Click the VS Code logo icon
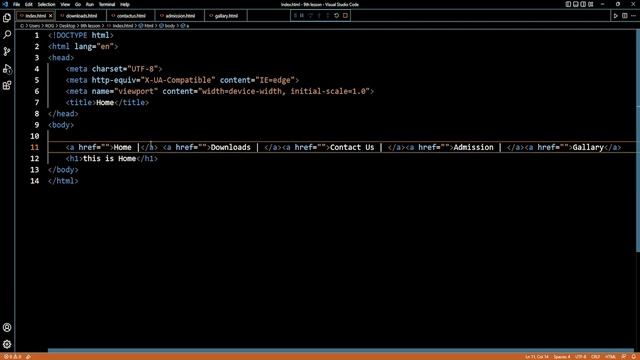This screenshot has height=360, width=640. pos(5,4)
